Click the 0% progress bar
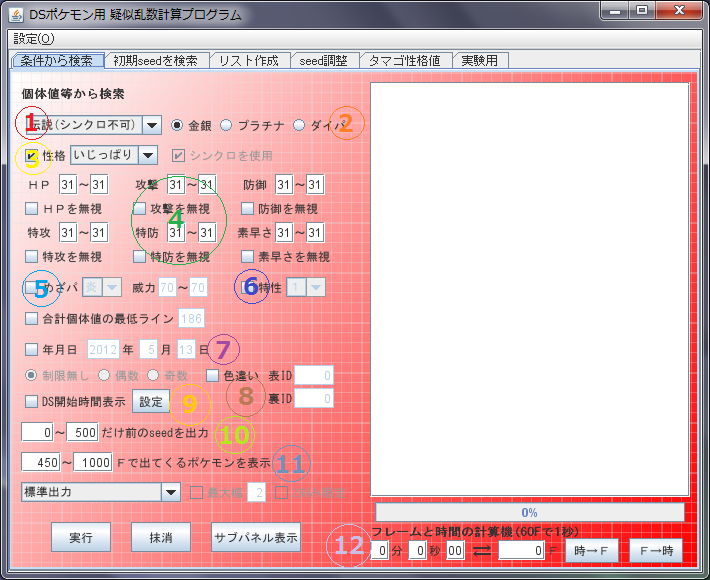Screen dimensions: 710x580 click(530, 513)
